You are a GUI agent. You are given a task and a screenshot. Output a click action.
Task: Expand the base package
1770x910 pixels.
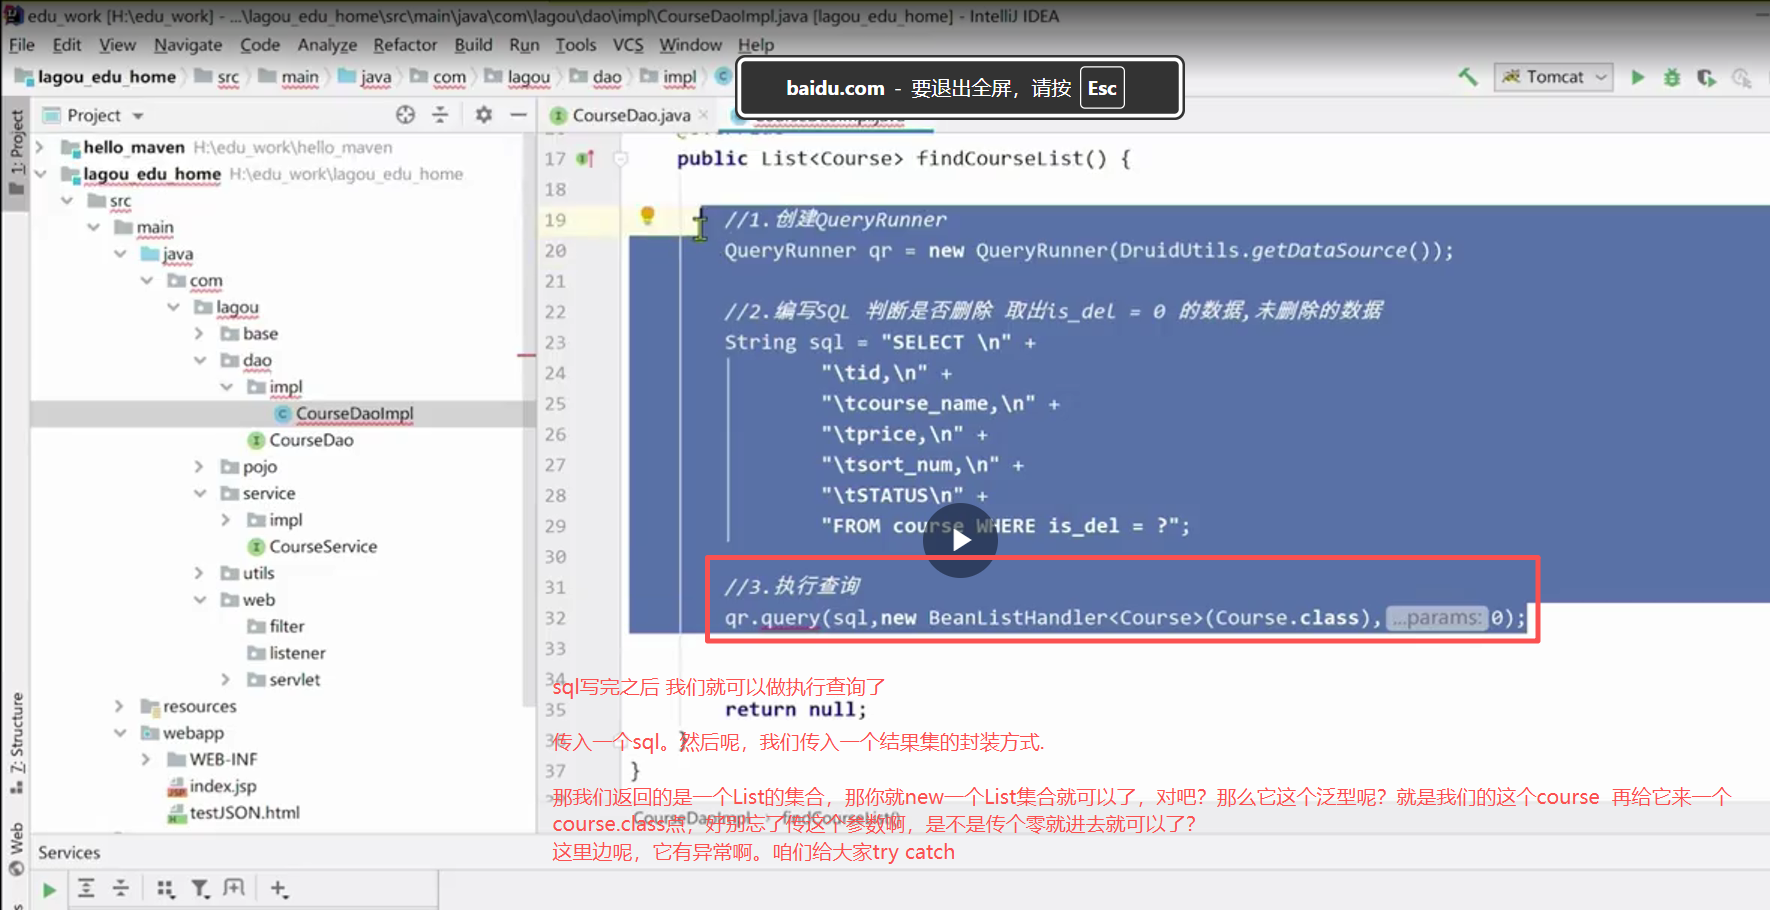pyautogui.click(x=199, y=334)
